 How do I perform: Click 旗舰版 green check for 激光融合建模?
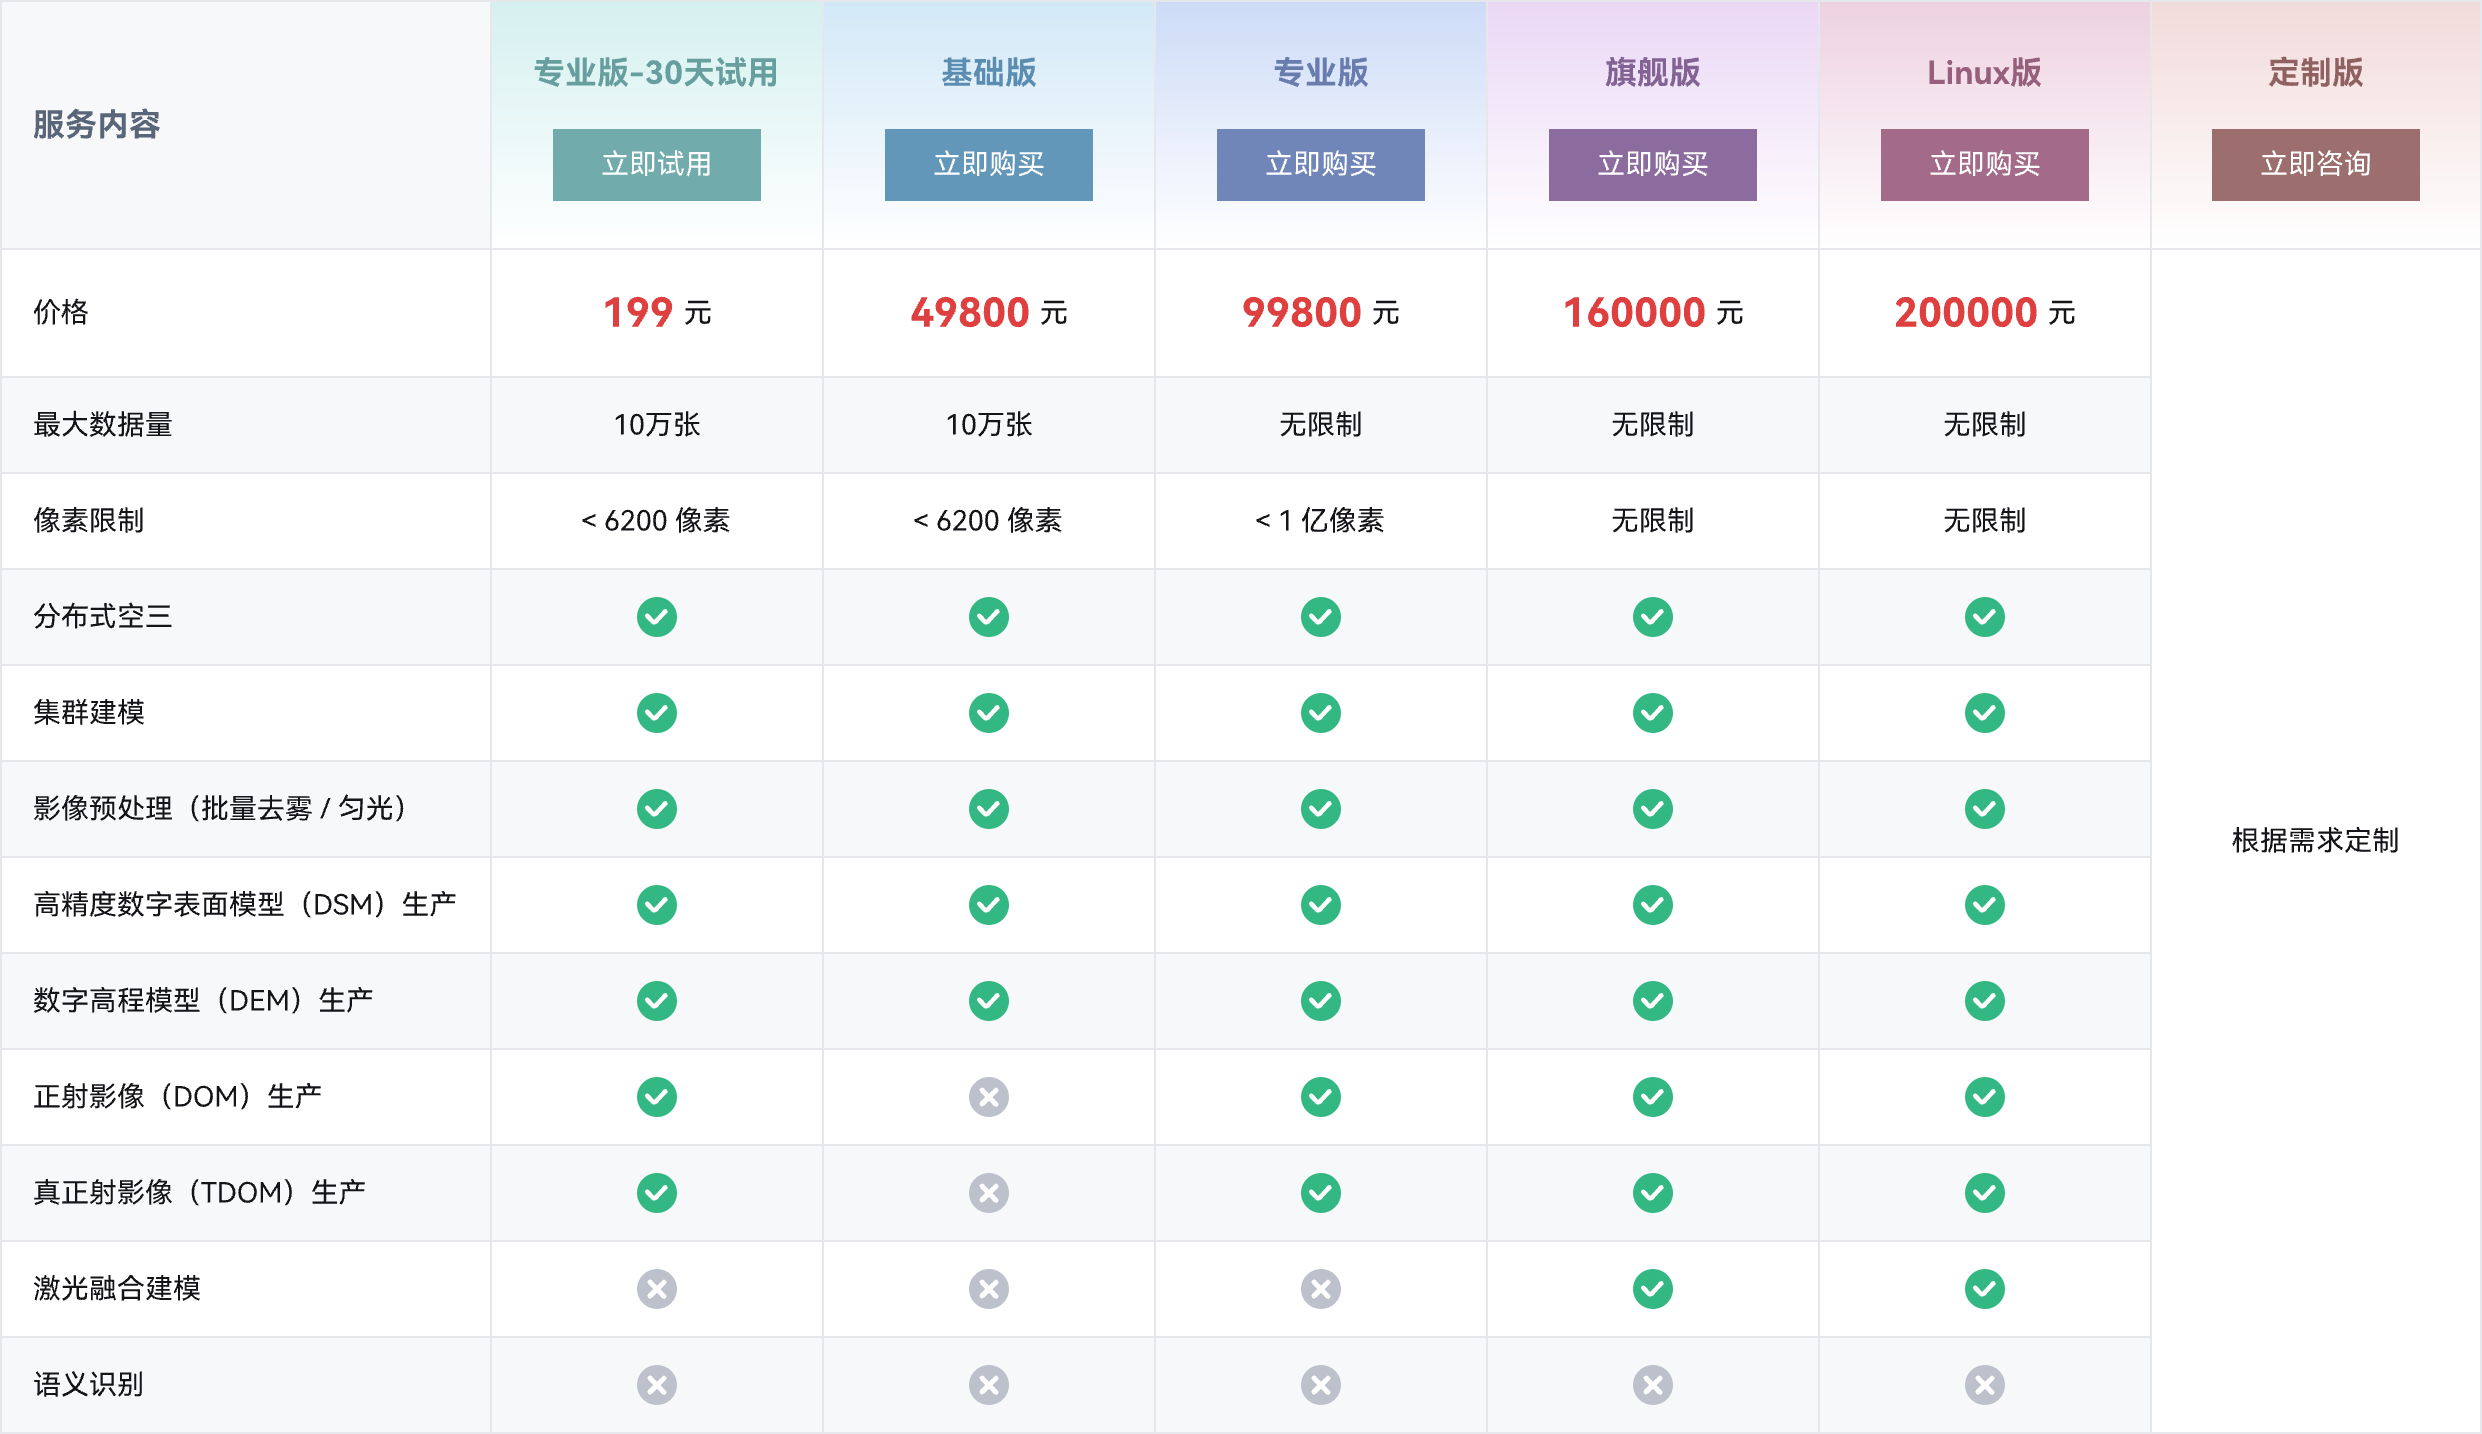click(1652, 1289)
